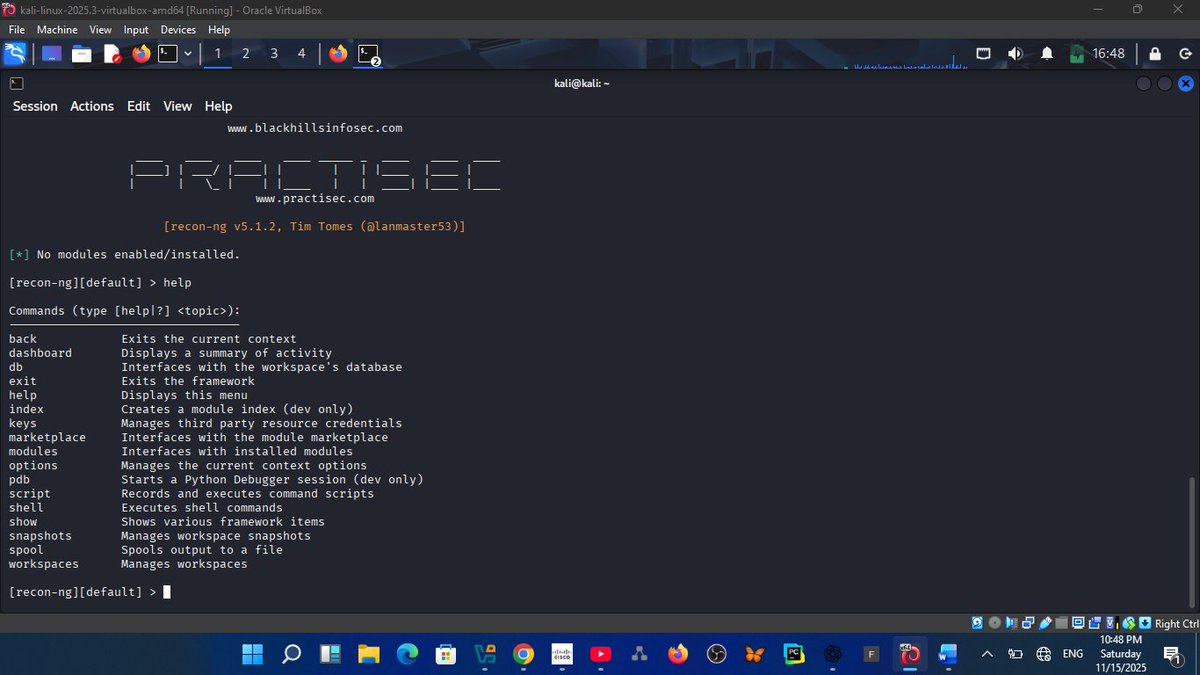
Task: Open Microsoft Store from taskbar
Action: (x=446, y=654)
